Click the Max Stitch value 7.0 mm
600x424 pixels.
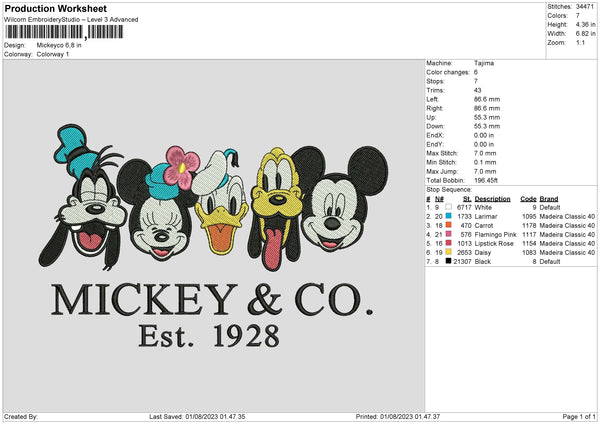(485, 153)
